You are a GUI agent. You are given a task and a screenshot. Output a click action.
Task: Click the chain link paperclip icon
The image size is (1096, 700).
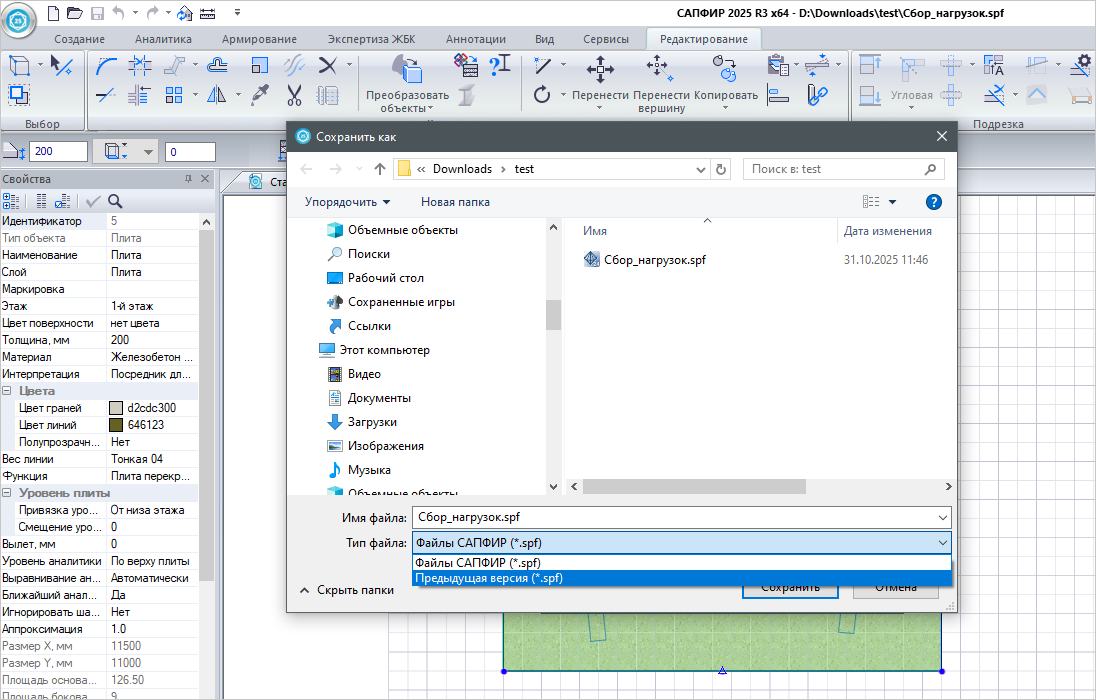tap(817, 94)
